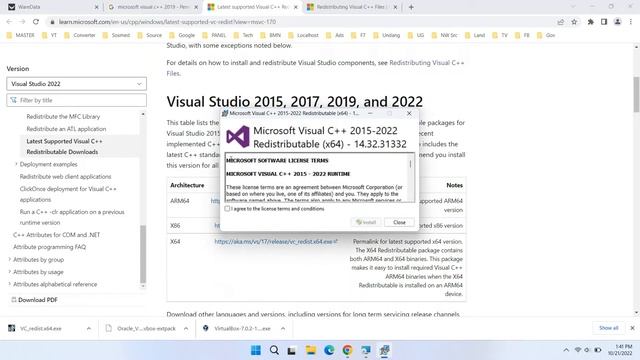Open the PANEL bookmarks folder
This screenshot has height=360, width=640.
coord(214,35)
